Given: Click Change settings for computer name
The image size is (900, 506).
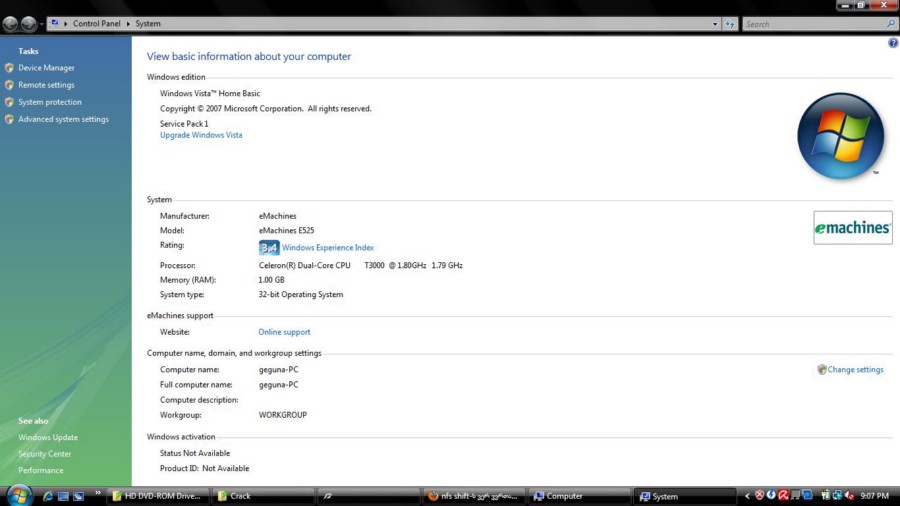Looking at the screenshot, I should (x=855, y=369).
